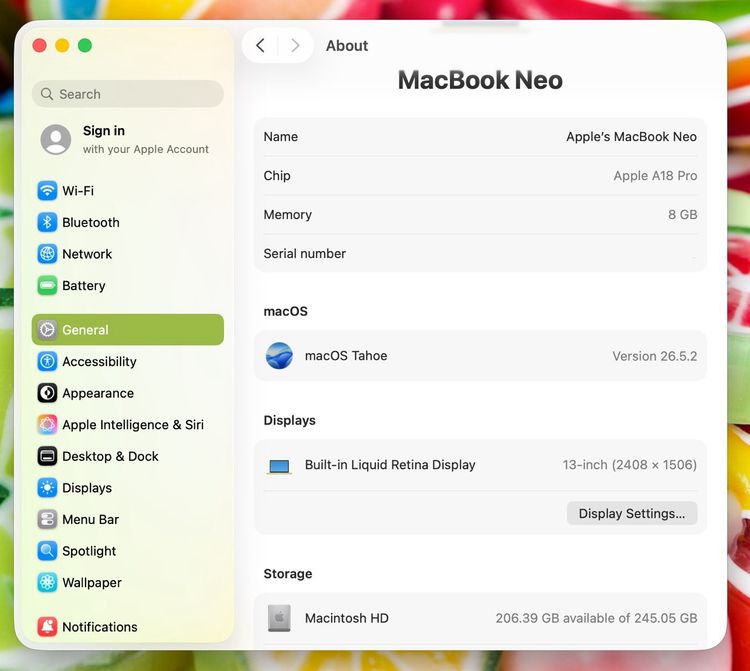Click the About title
The image size is (750, 671).
(347, 46)
